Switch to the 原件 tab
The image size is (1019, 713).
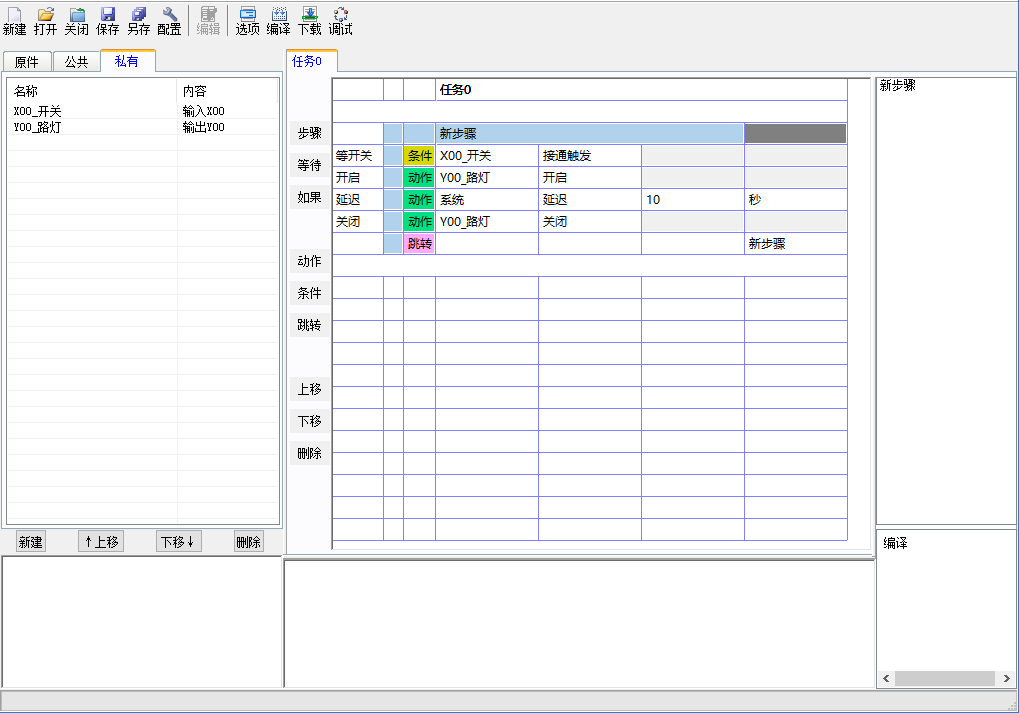pos(26,62)
